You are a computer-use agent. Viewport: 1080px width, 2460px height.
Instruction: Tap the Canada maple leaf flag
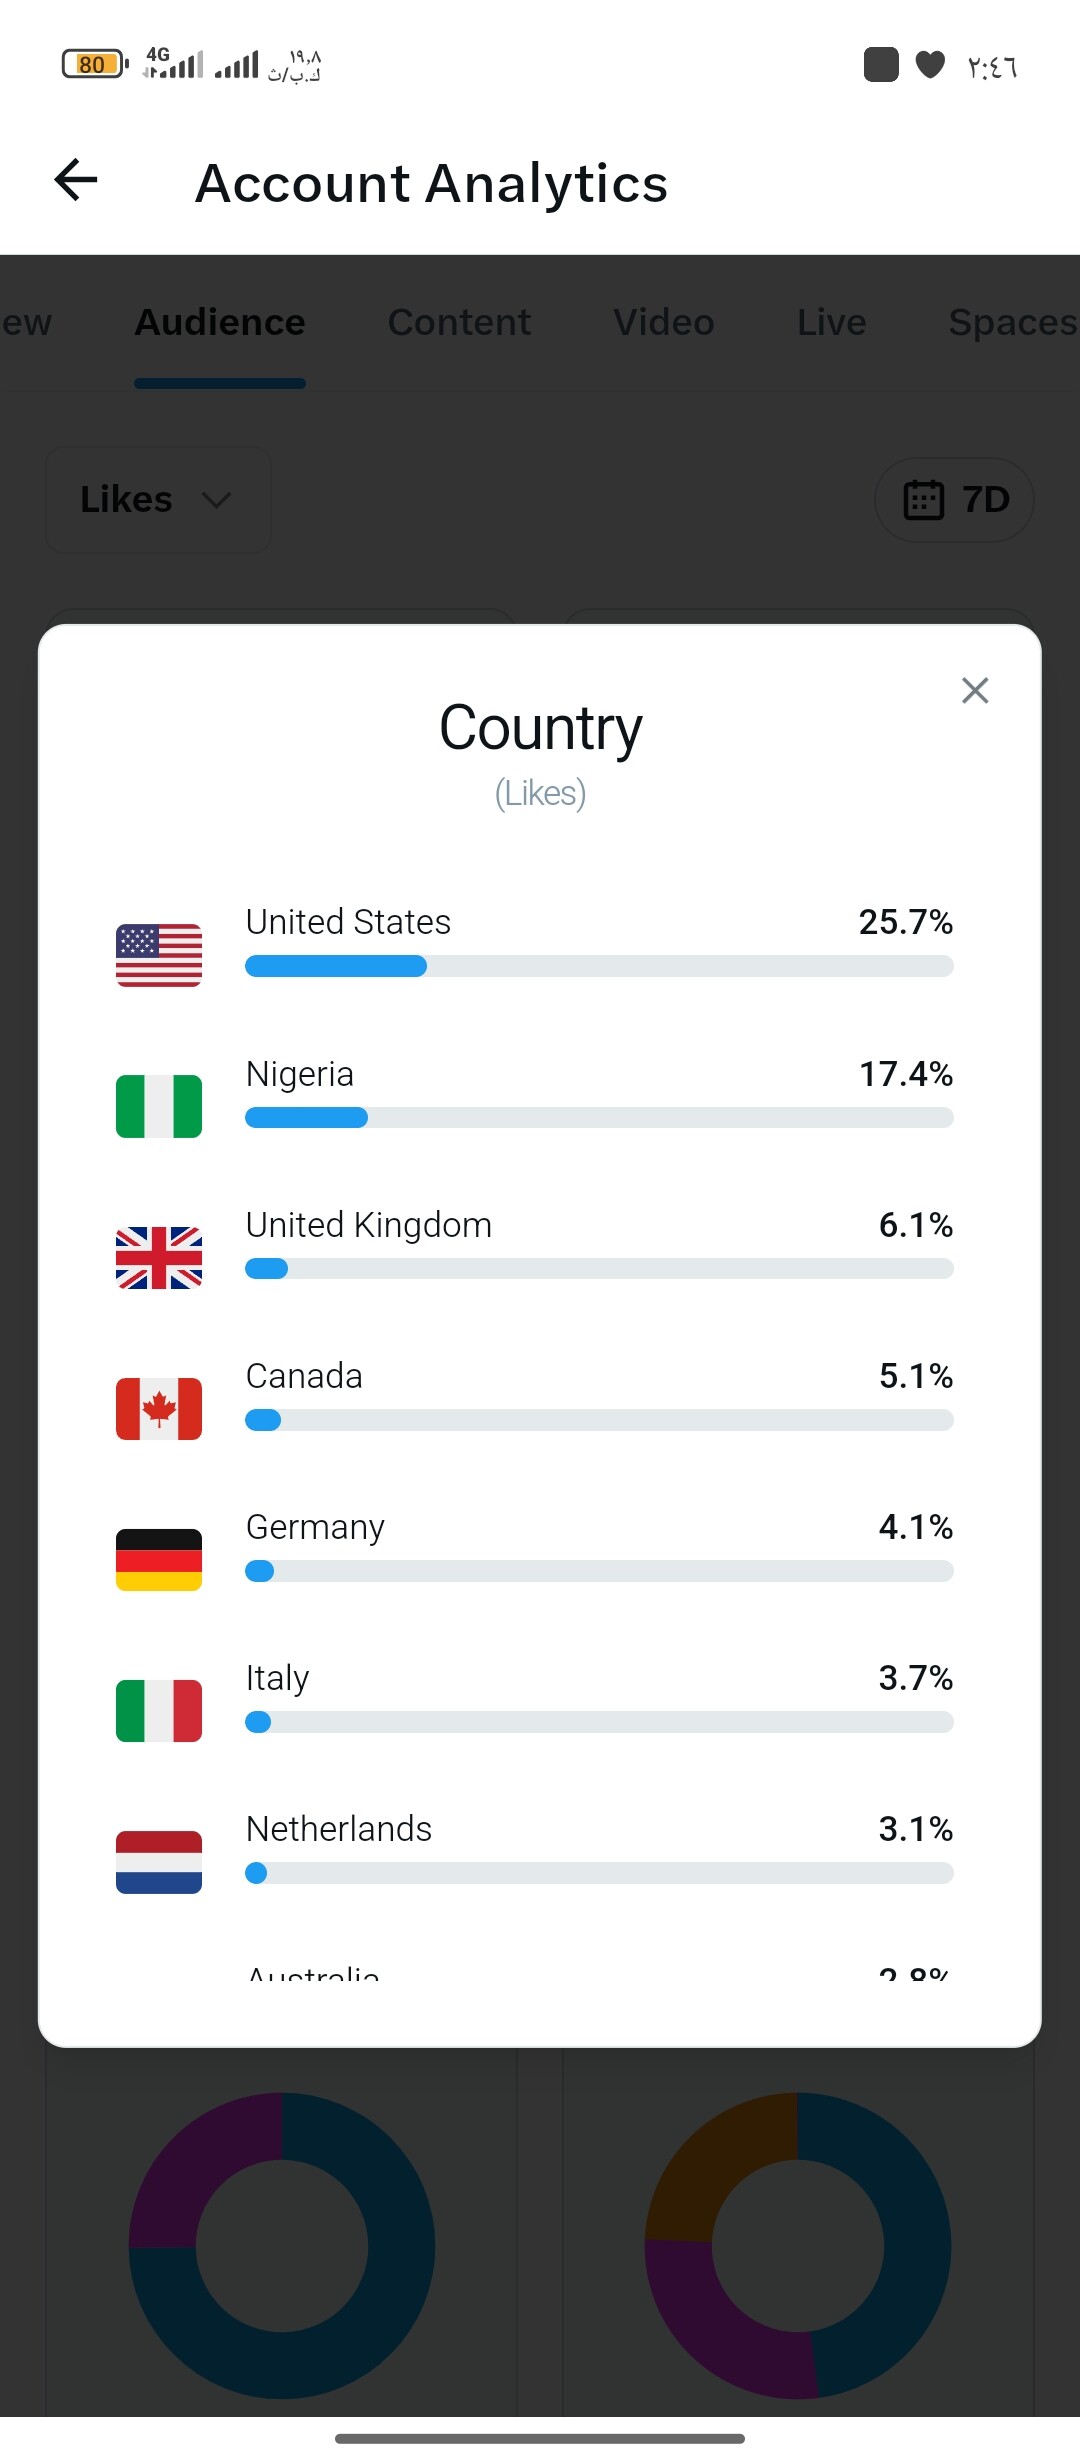159,1408
